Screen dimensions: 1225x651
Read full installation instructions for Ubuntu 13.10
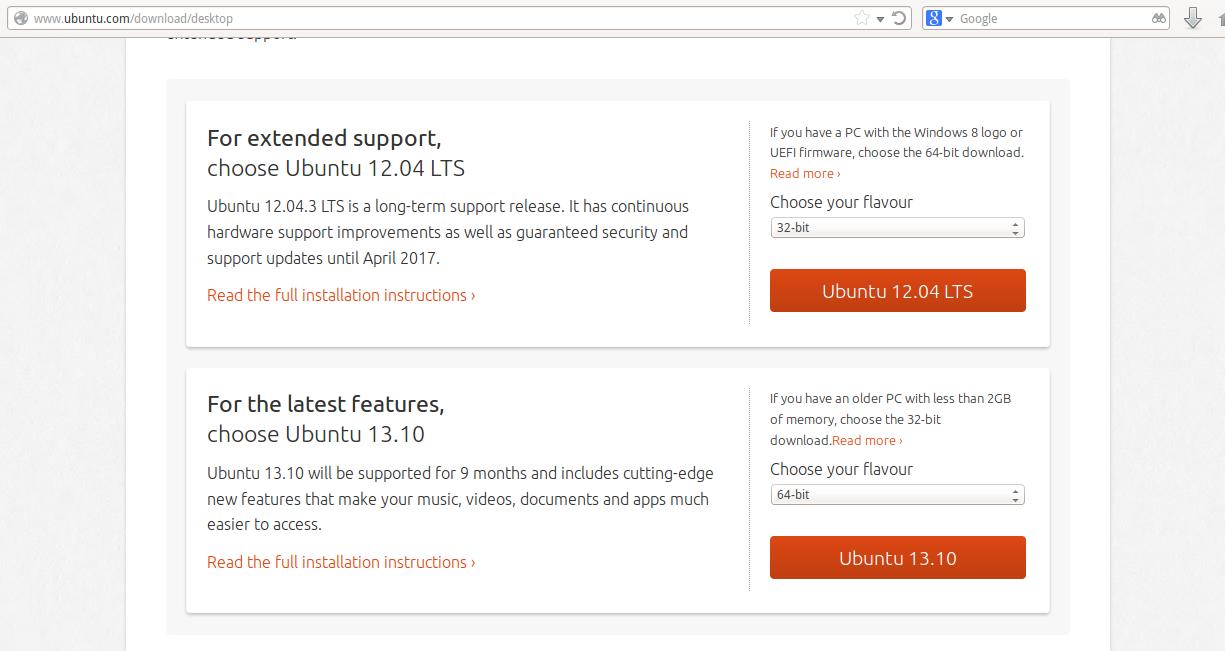341,562
